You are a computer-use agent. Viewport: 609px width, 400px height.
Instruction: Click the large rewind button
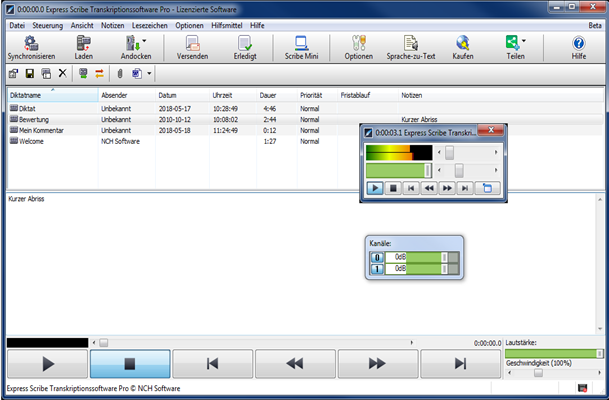[296, 364]
